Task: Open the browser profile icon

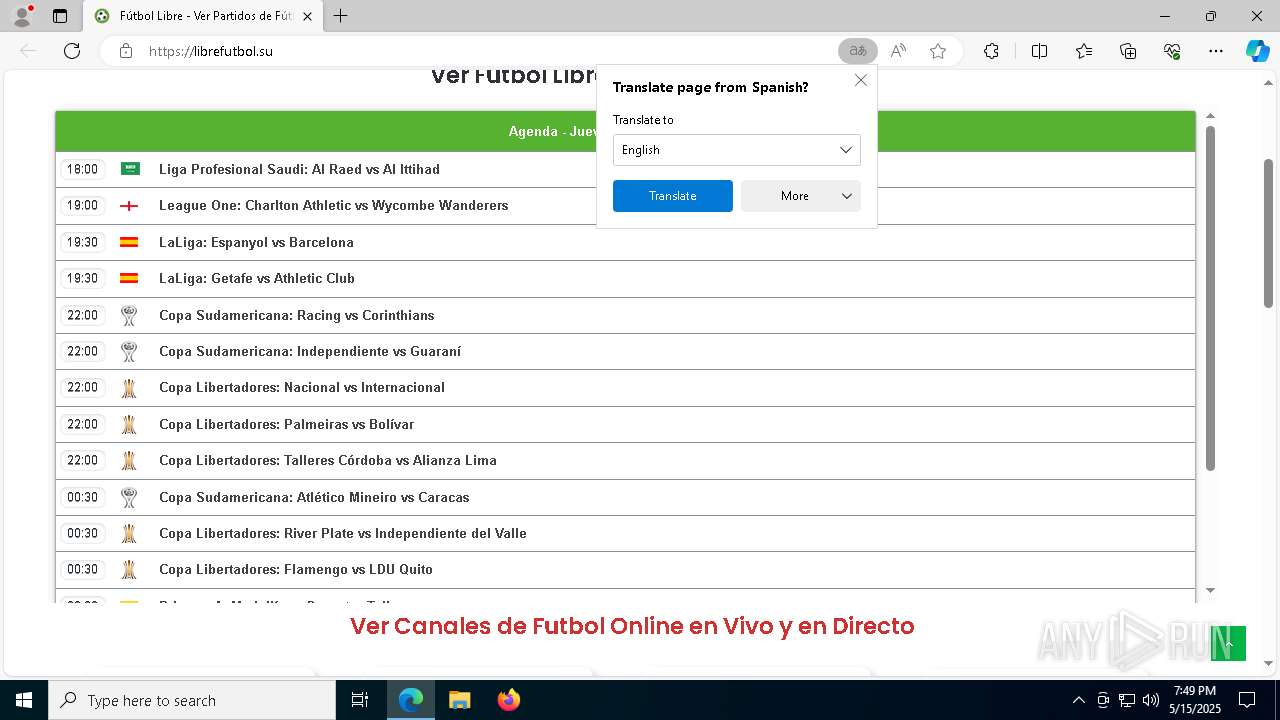Action: point(21,16)
